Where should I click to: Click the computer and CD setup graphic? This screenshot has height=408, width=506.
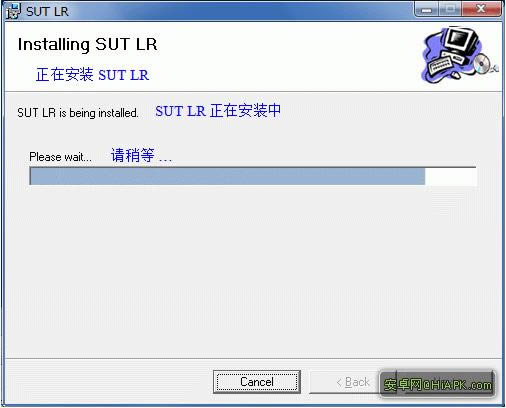460,55
